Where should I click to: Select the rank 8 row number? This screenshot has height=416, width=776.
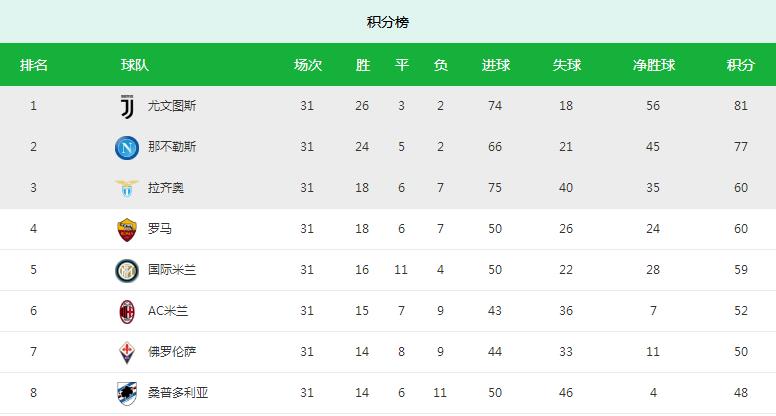click(x=33, y=393)
